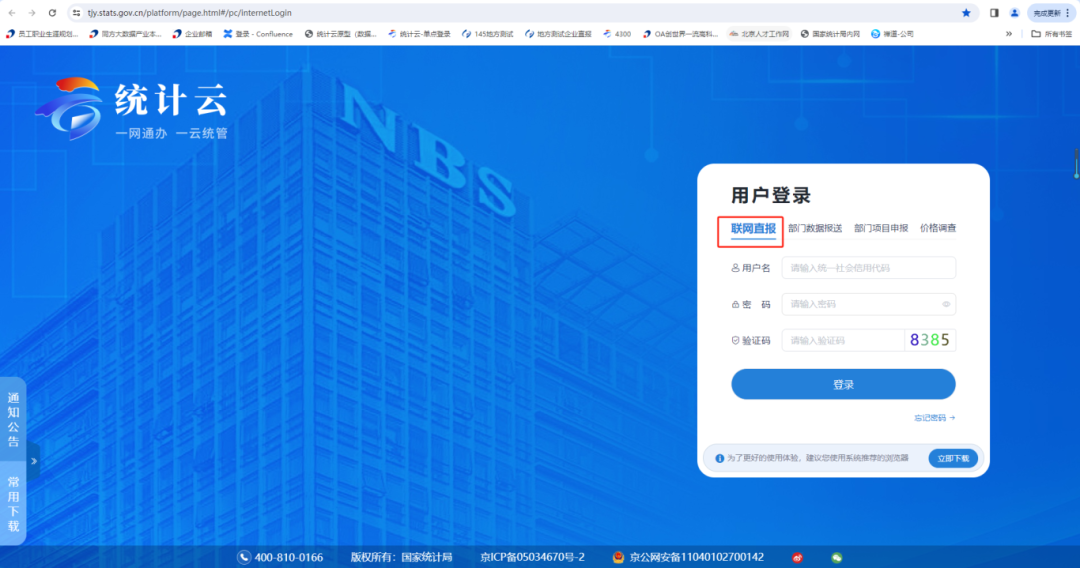Focus the 用户名 input field
The height and width of the screenshot is (568, 1080).
[868, 268]
